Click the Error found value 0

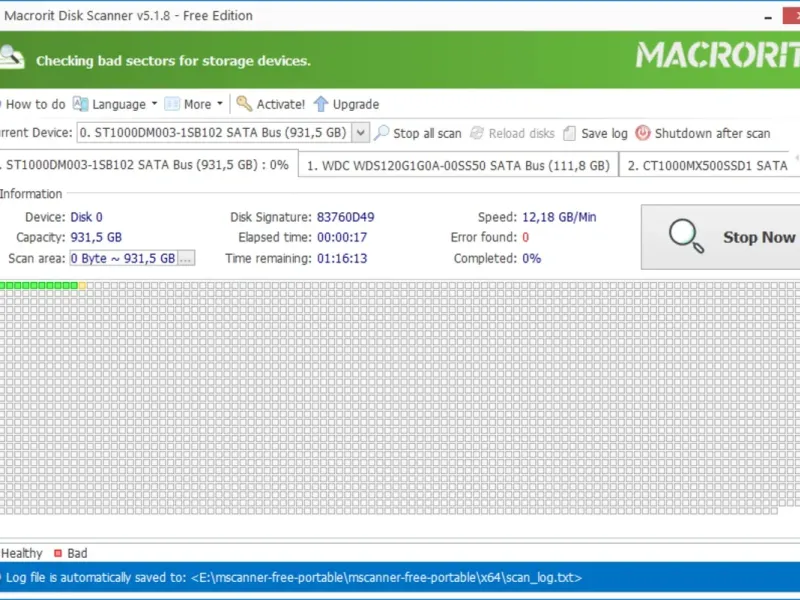(x=526, y=238)
